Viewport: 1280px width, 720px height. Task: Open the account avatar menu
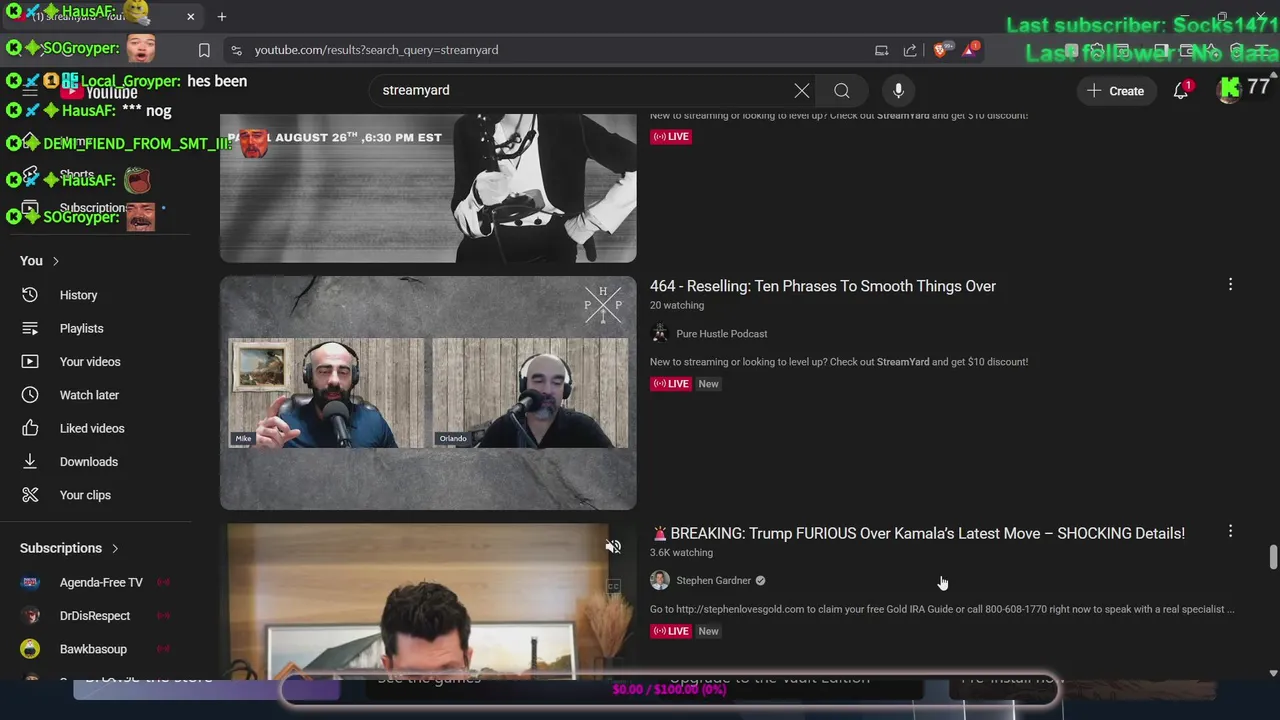[1229, 91]
